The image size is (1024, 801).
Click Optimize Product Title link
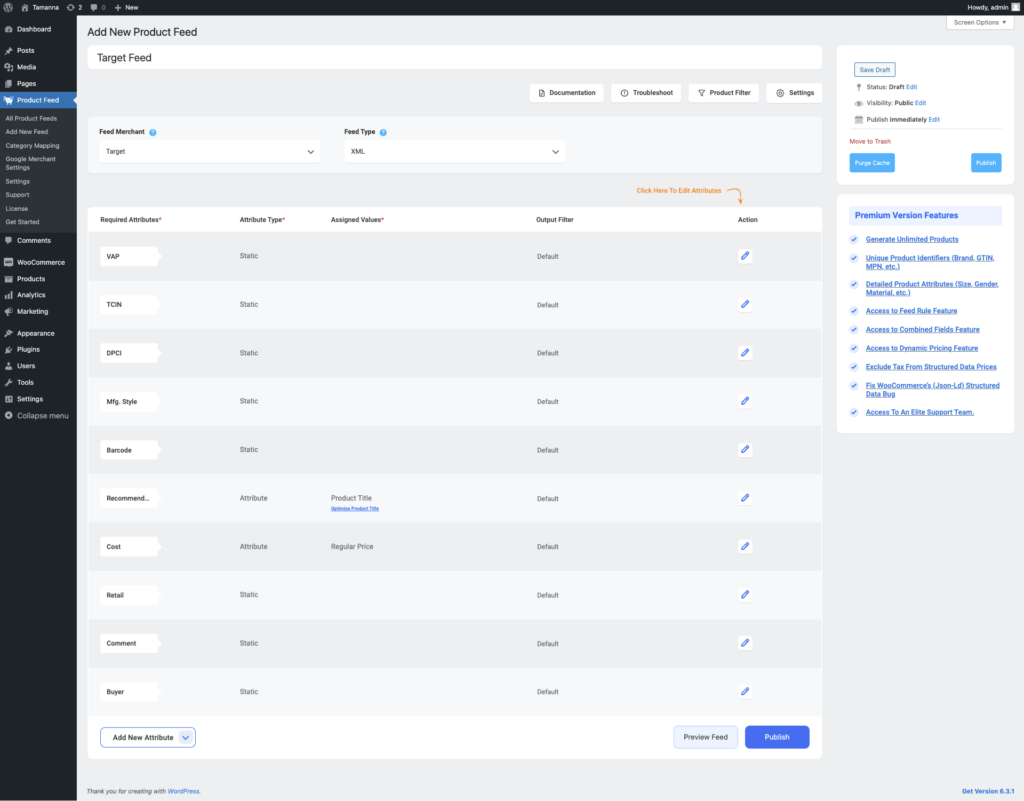point(355,509)
